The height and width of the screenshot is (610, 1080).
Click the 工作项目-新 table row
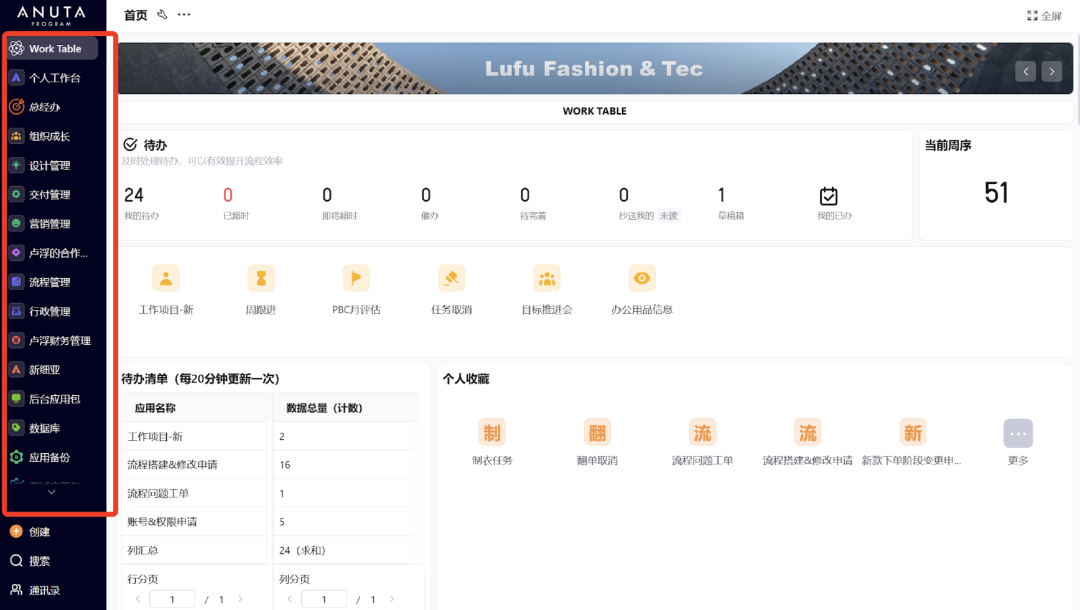[x=269, y=437]
